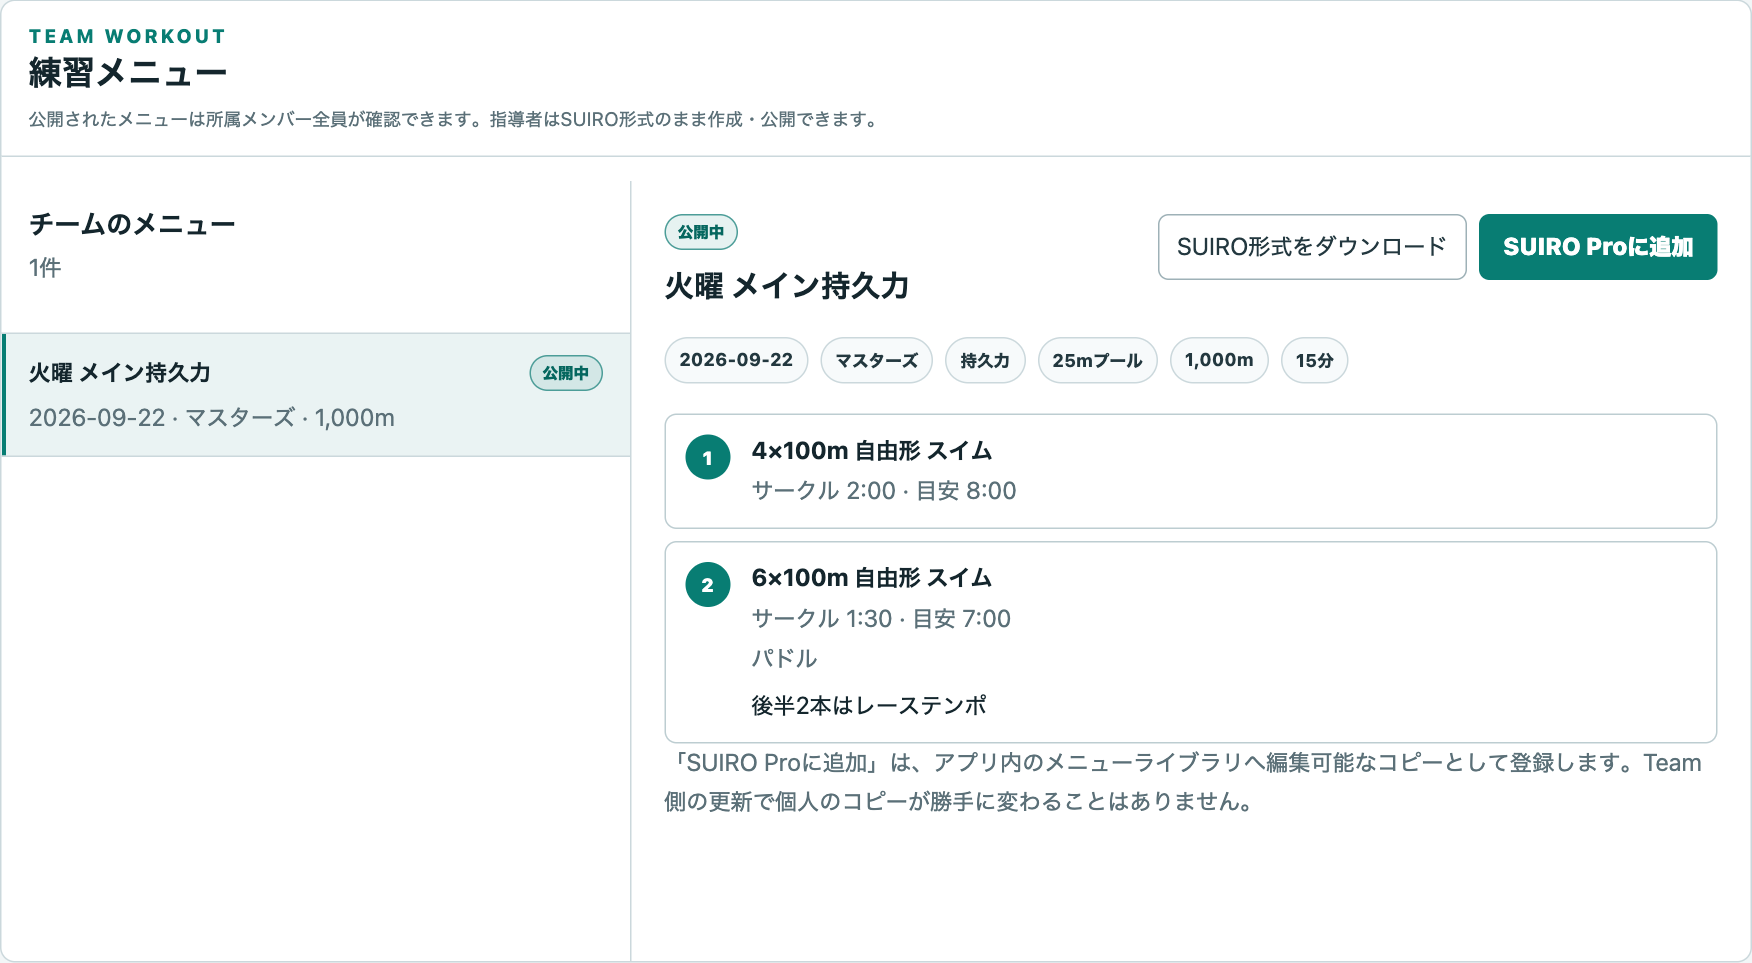Click the 1件 count text

(45, 268)
